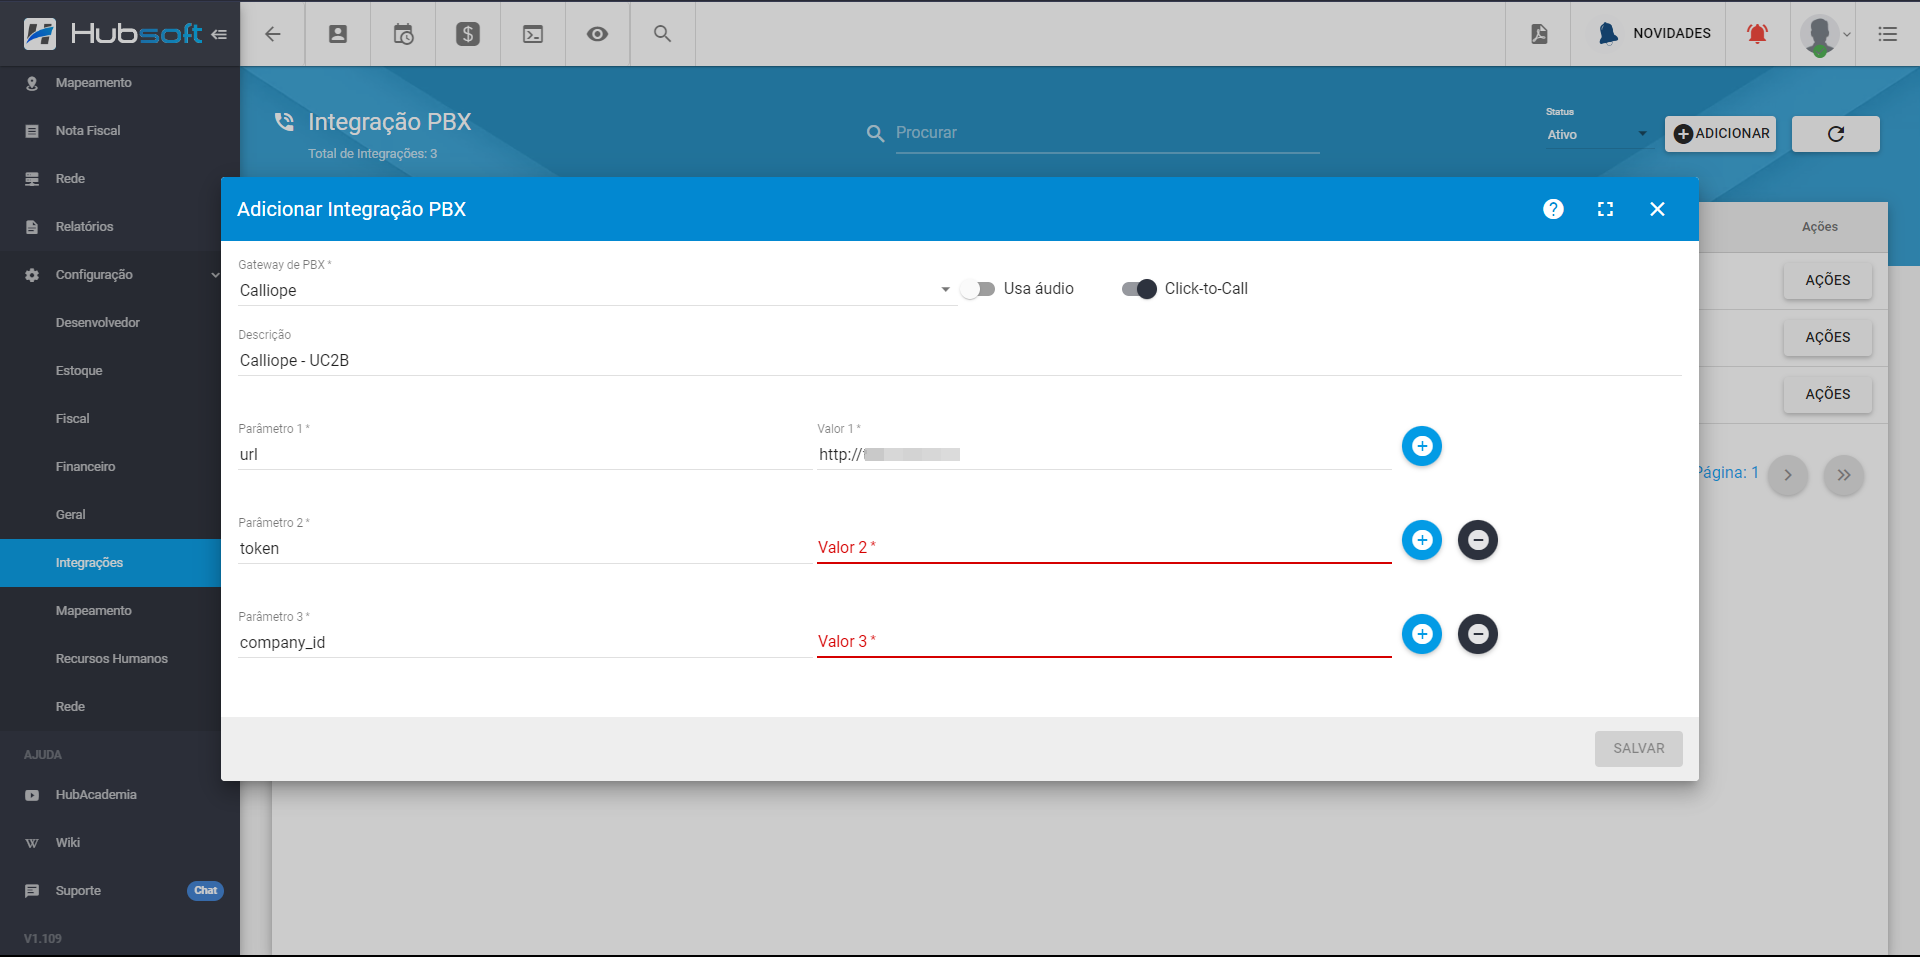The height and width of the screenshot is (957, 1920).
Task: Go back using the top toolbar arrow
Action: pos(272,34)
